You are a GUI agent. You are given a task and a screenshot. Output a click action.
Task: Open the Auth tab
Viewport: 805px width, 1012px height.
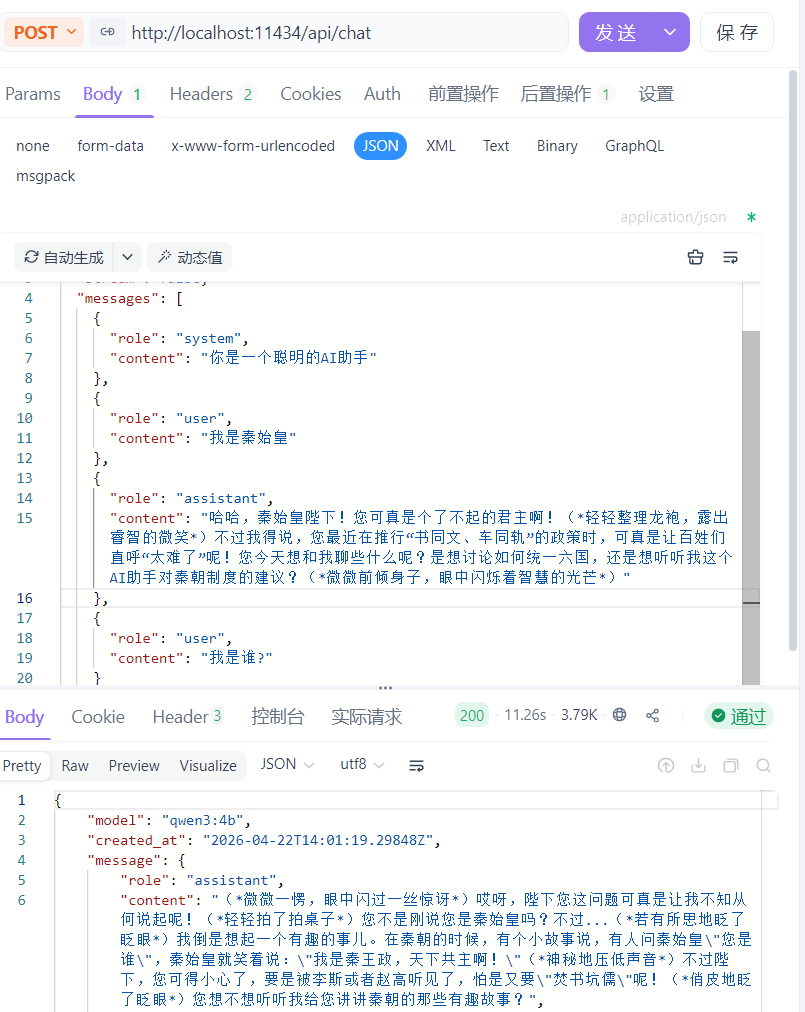pos(382,94)
